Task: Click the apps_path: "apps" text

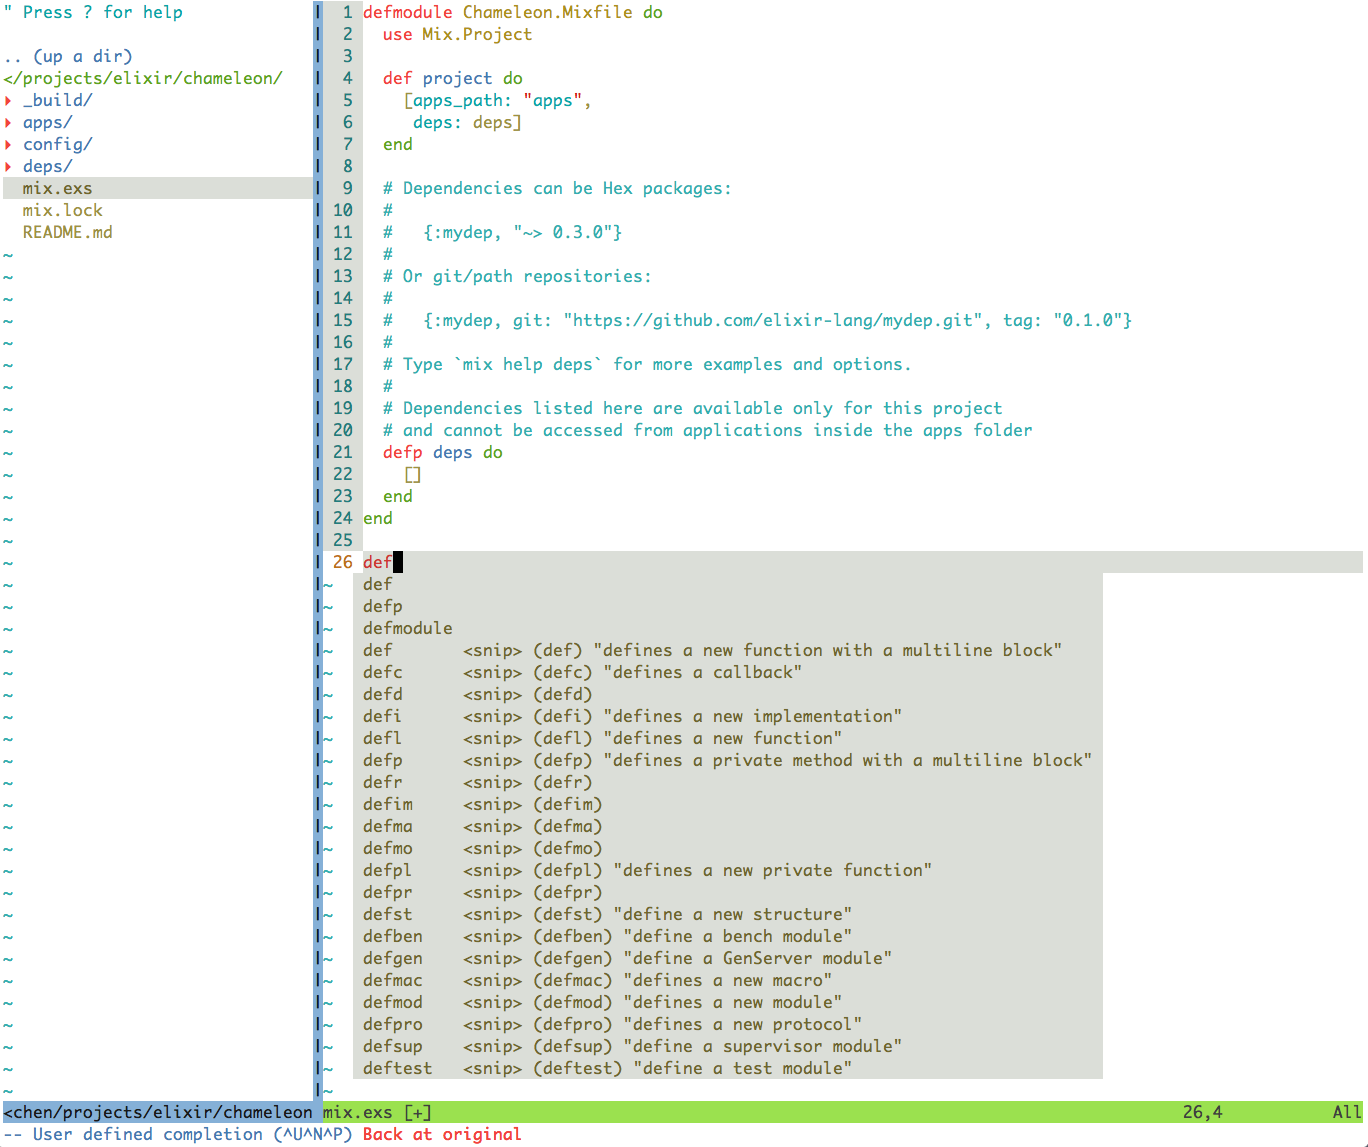Action: tap(498, 100)
